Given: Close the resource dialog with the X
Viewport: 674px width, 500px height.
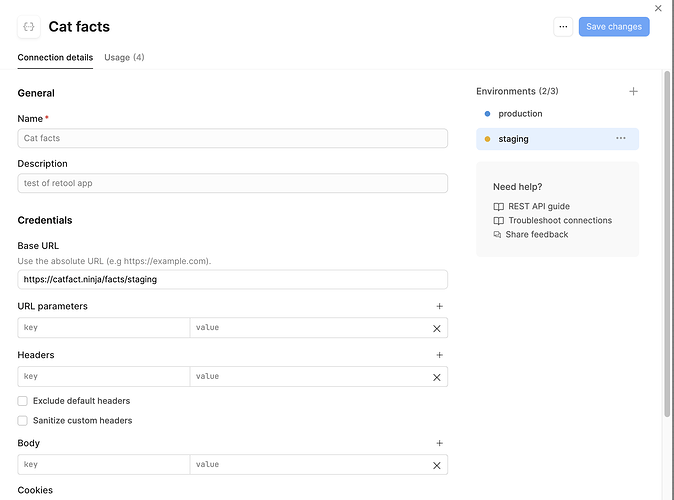Looking at the screenshot, I should pyautogui.click(x=658, y=8).
